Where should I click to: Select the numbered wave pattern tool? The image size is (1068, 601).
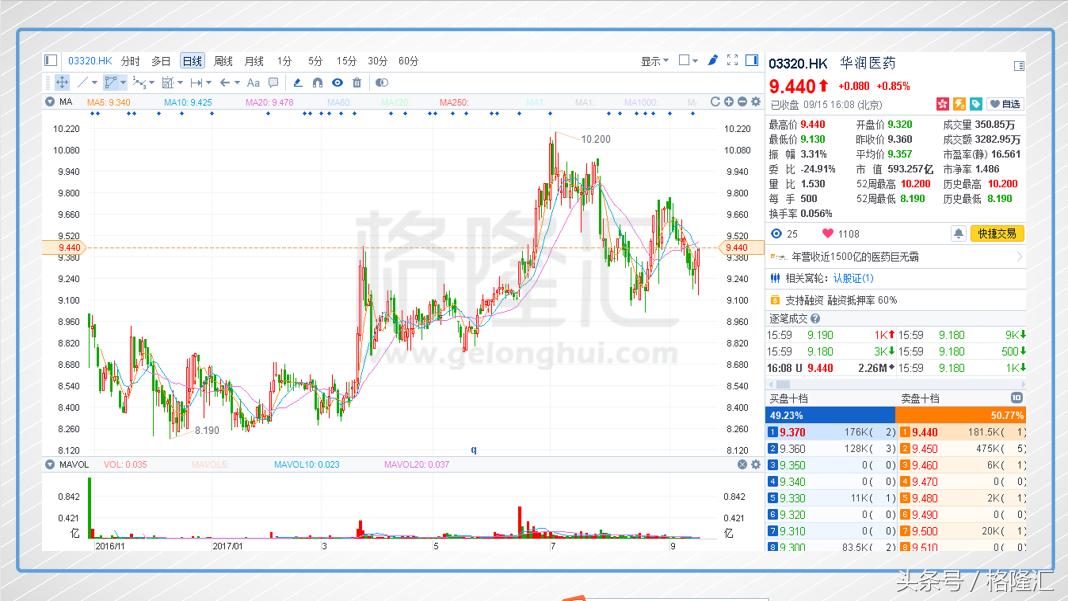(139, 82)
